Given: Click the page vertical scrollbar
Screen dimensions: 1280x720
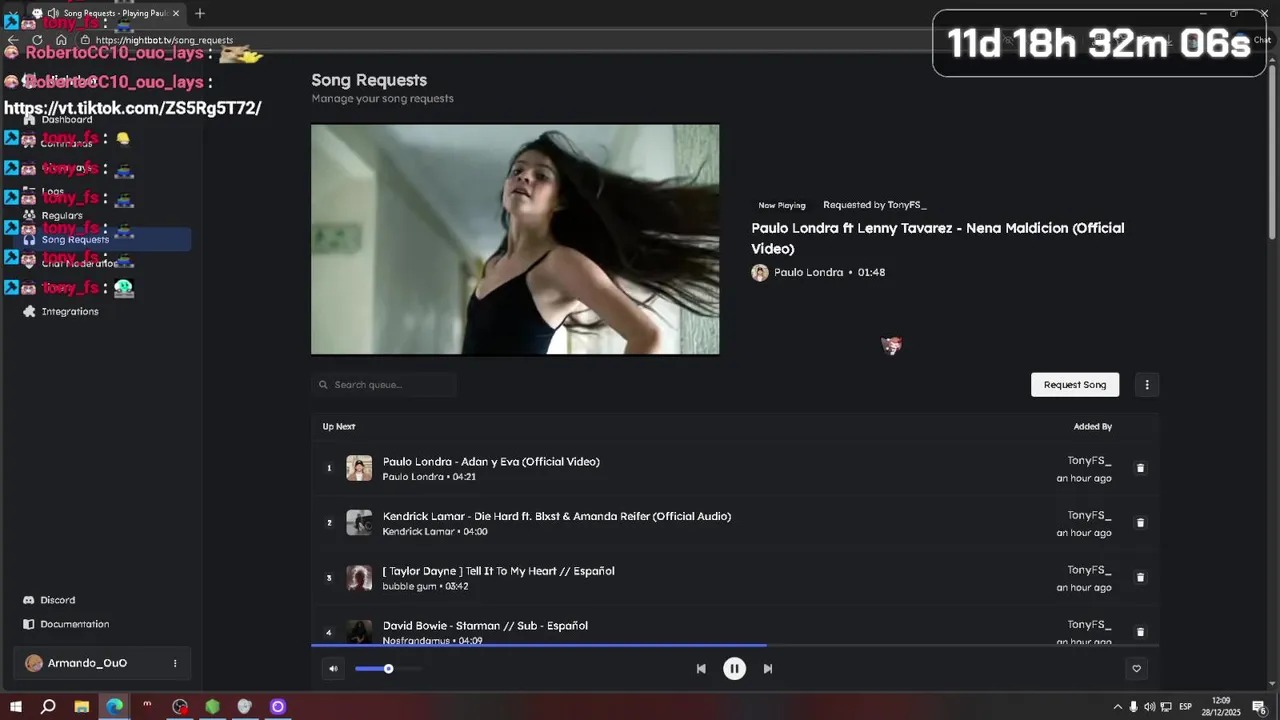Looking at the screenshot, I should [x=1273, y=150].
